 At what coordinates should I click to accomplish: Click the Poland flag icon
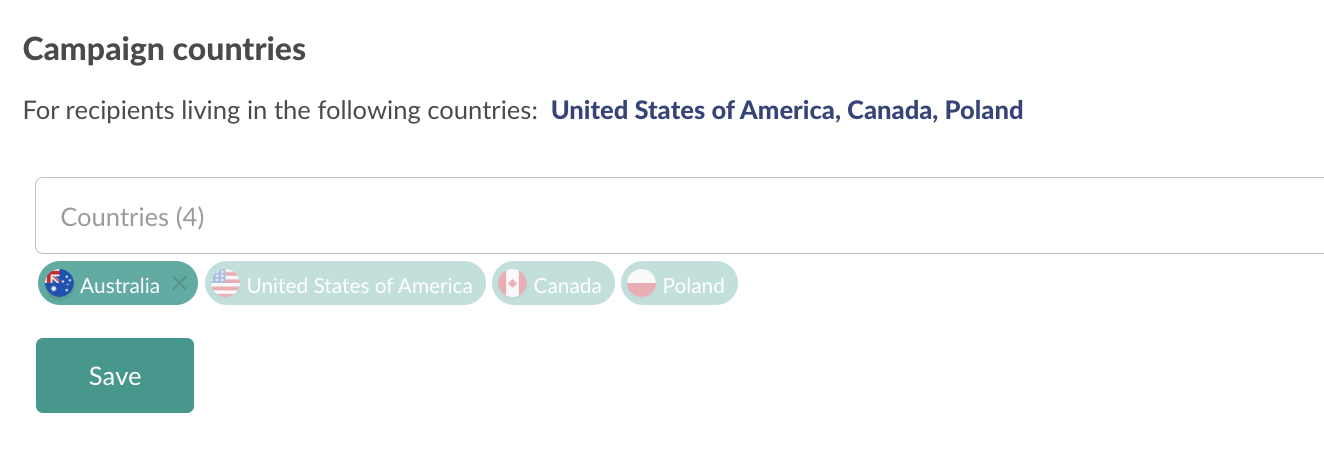tap(641, 284)
